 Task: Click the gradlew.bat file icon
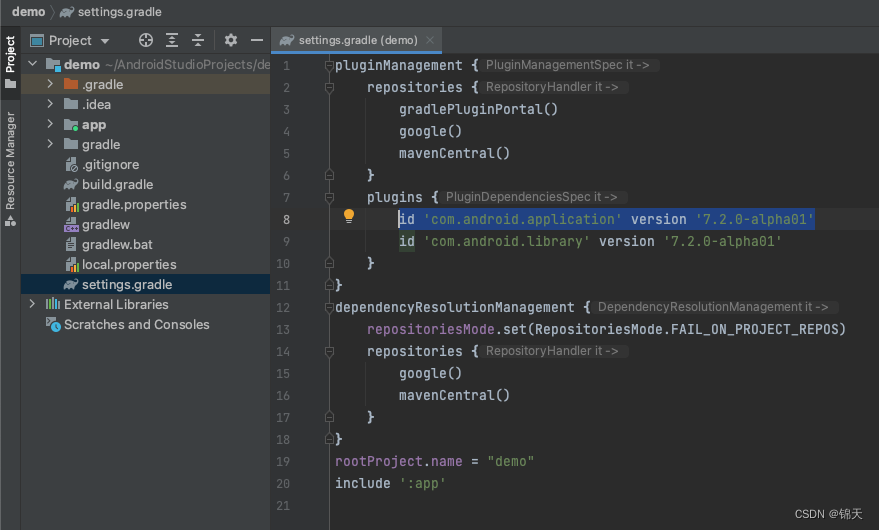point(71,245)
